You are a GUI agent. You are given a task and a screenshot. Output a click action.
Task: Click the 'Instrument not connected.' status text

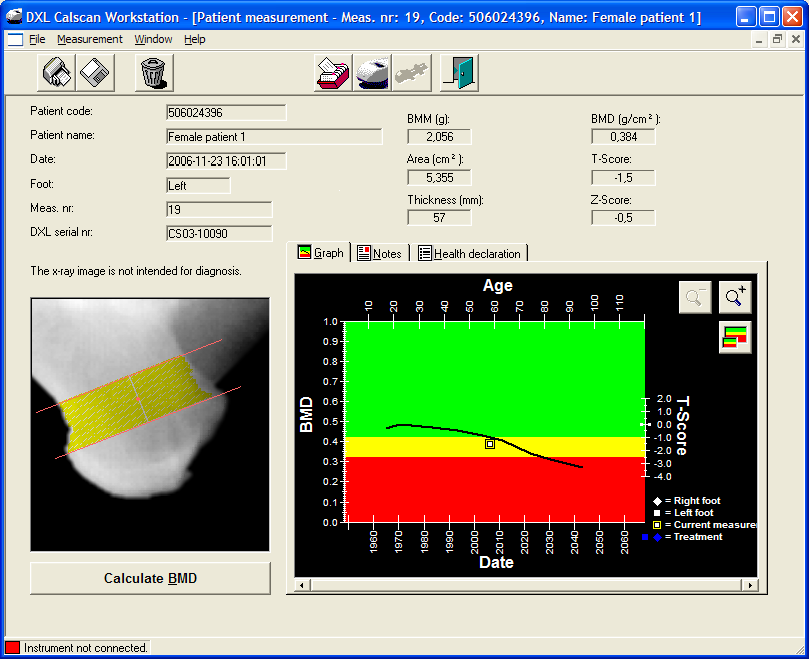pyautogui.click(x=86, y=648)
